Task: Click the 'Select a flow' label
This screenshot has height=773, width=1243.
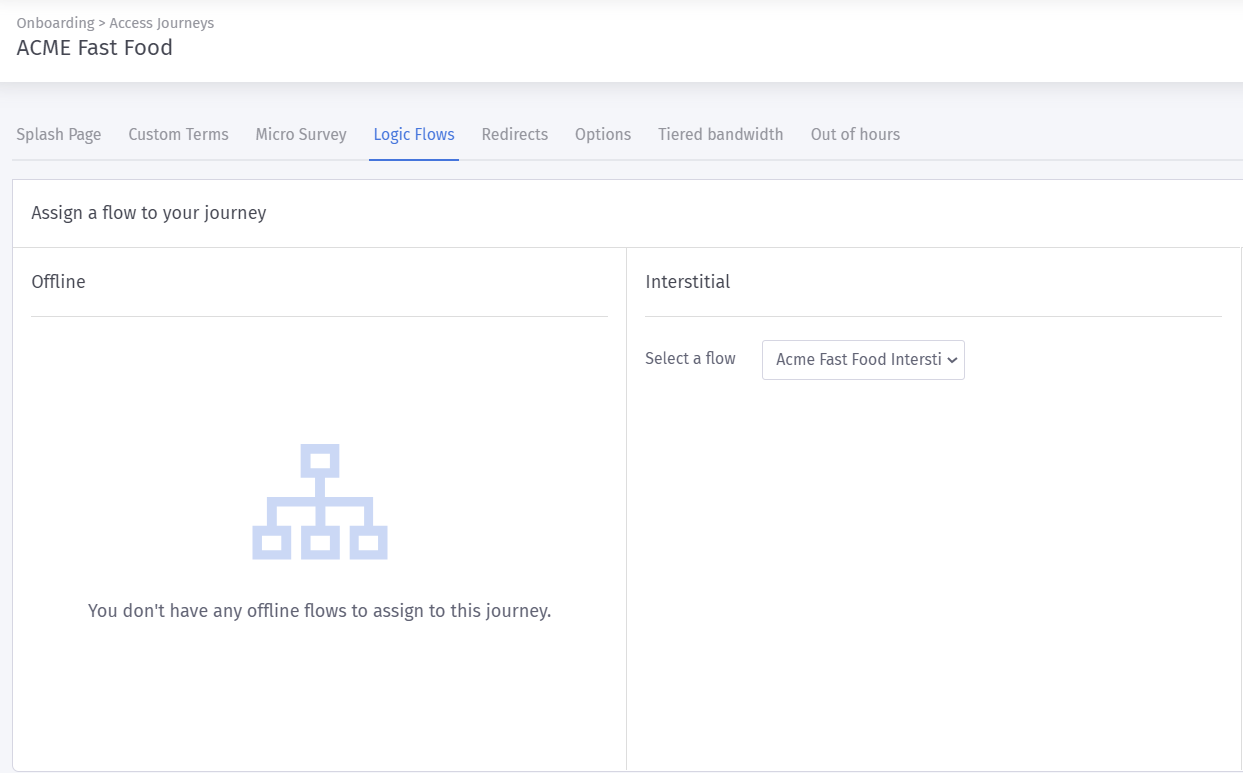Action: (x=690, y=359)
